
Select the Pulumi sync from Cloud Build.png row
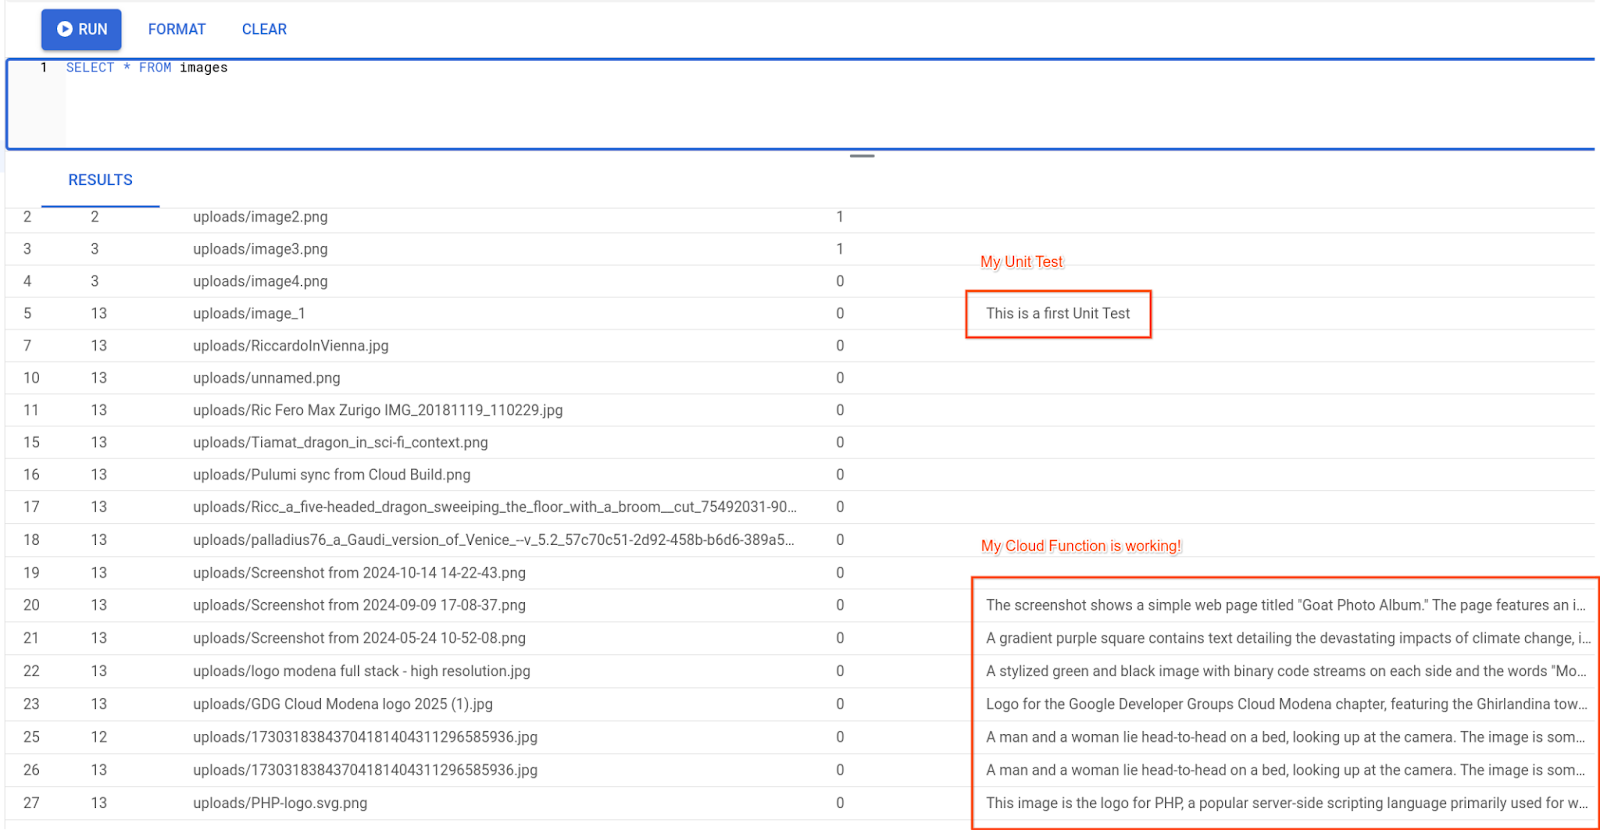click(331, 475)
